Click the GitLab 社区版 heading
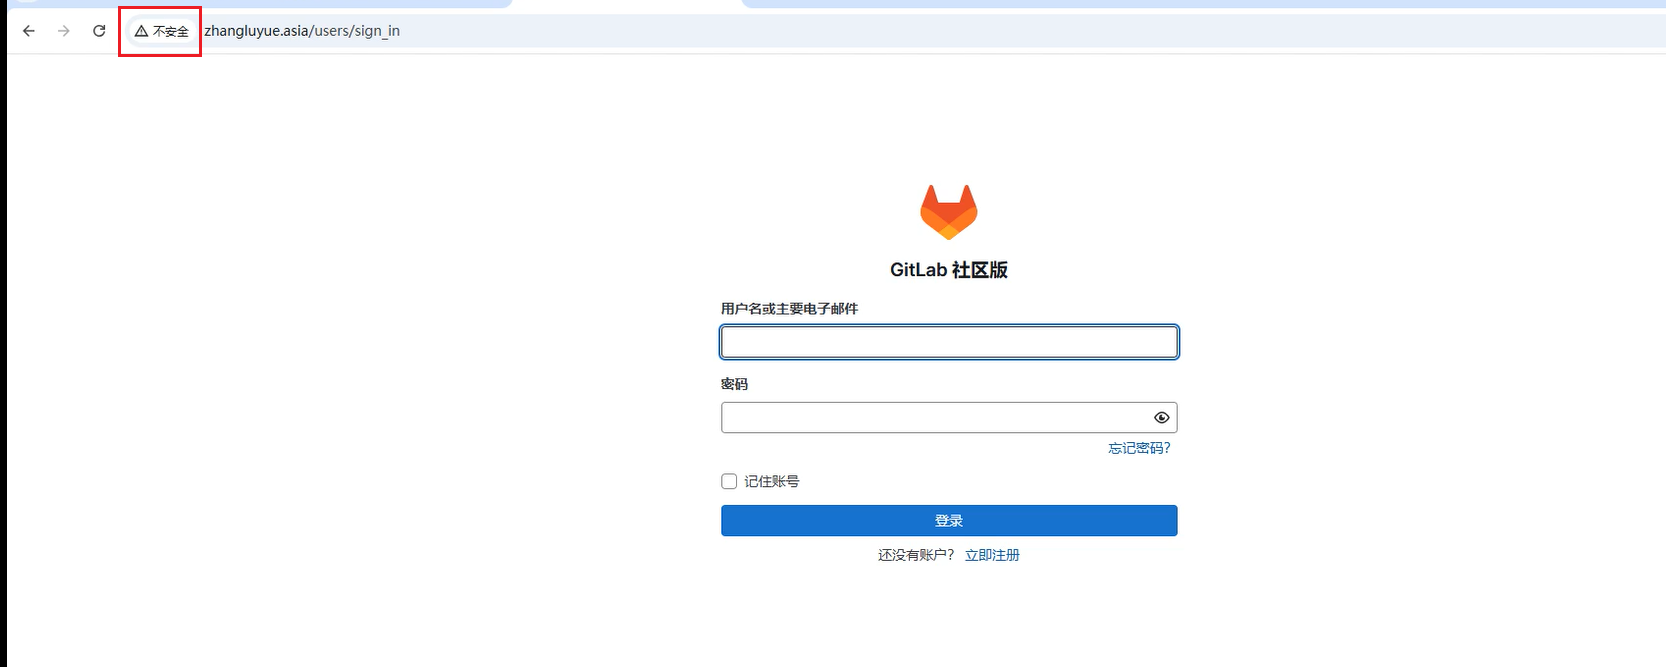 949,270
